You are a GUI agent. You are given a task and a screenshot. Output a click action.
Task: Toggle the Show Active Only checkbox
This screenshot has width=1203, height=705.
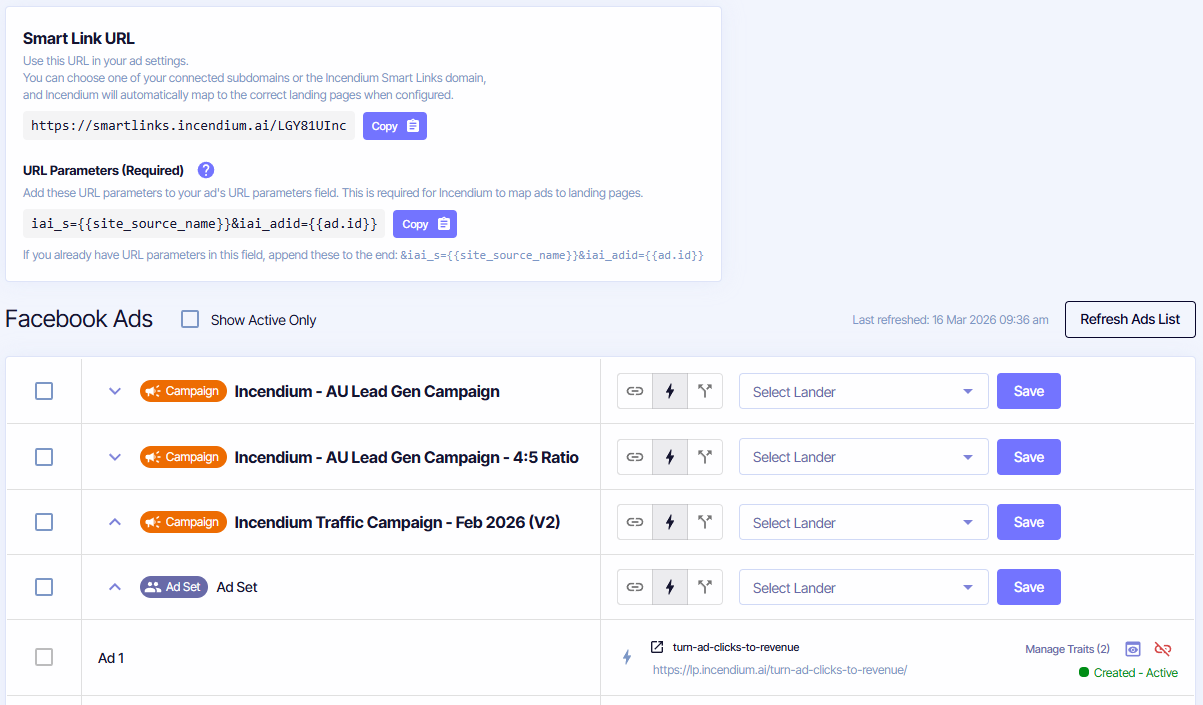click(190, 319)
